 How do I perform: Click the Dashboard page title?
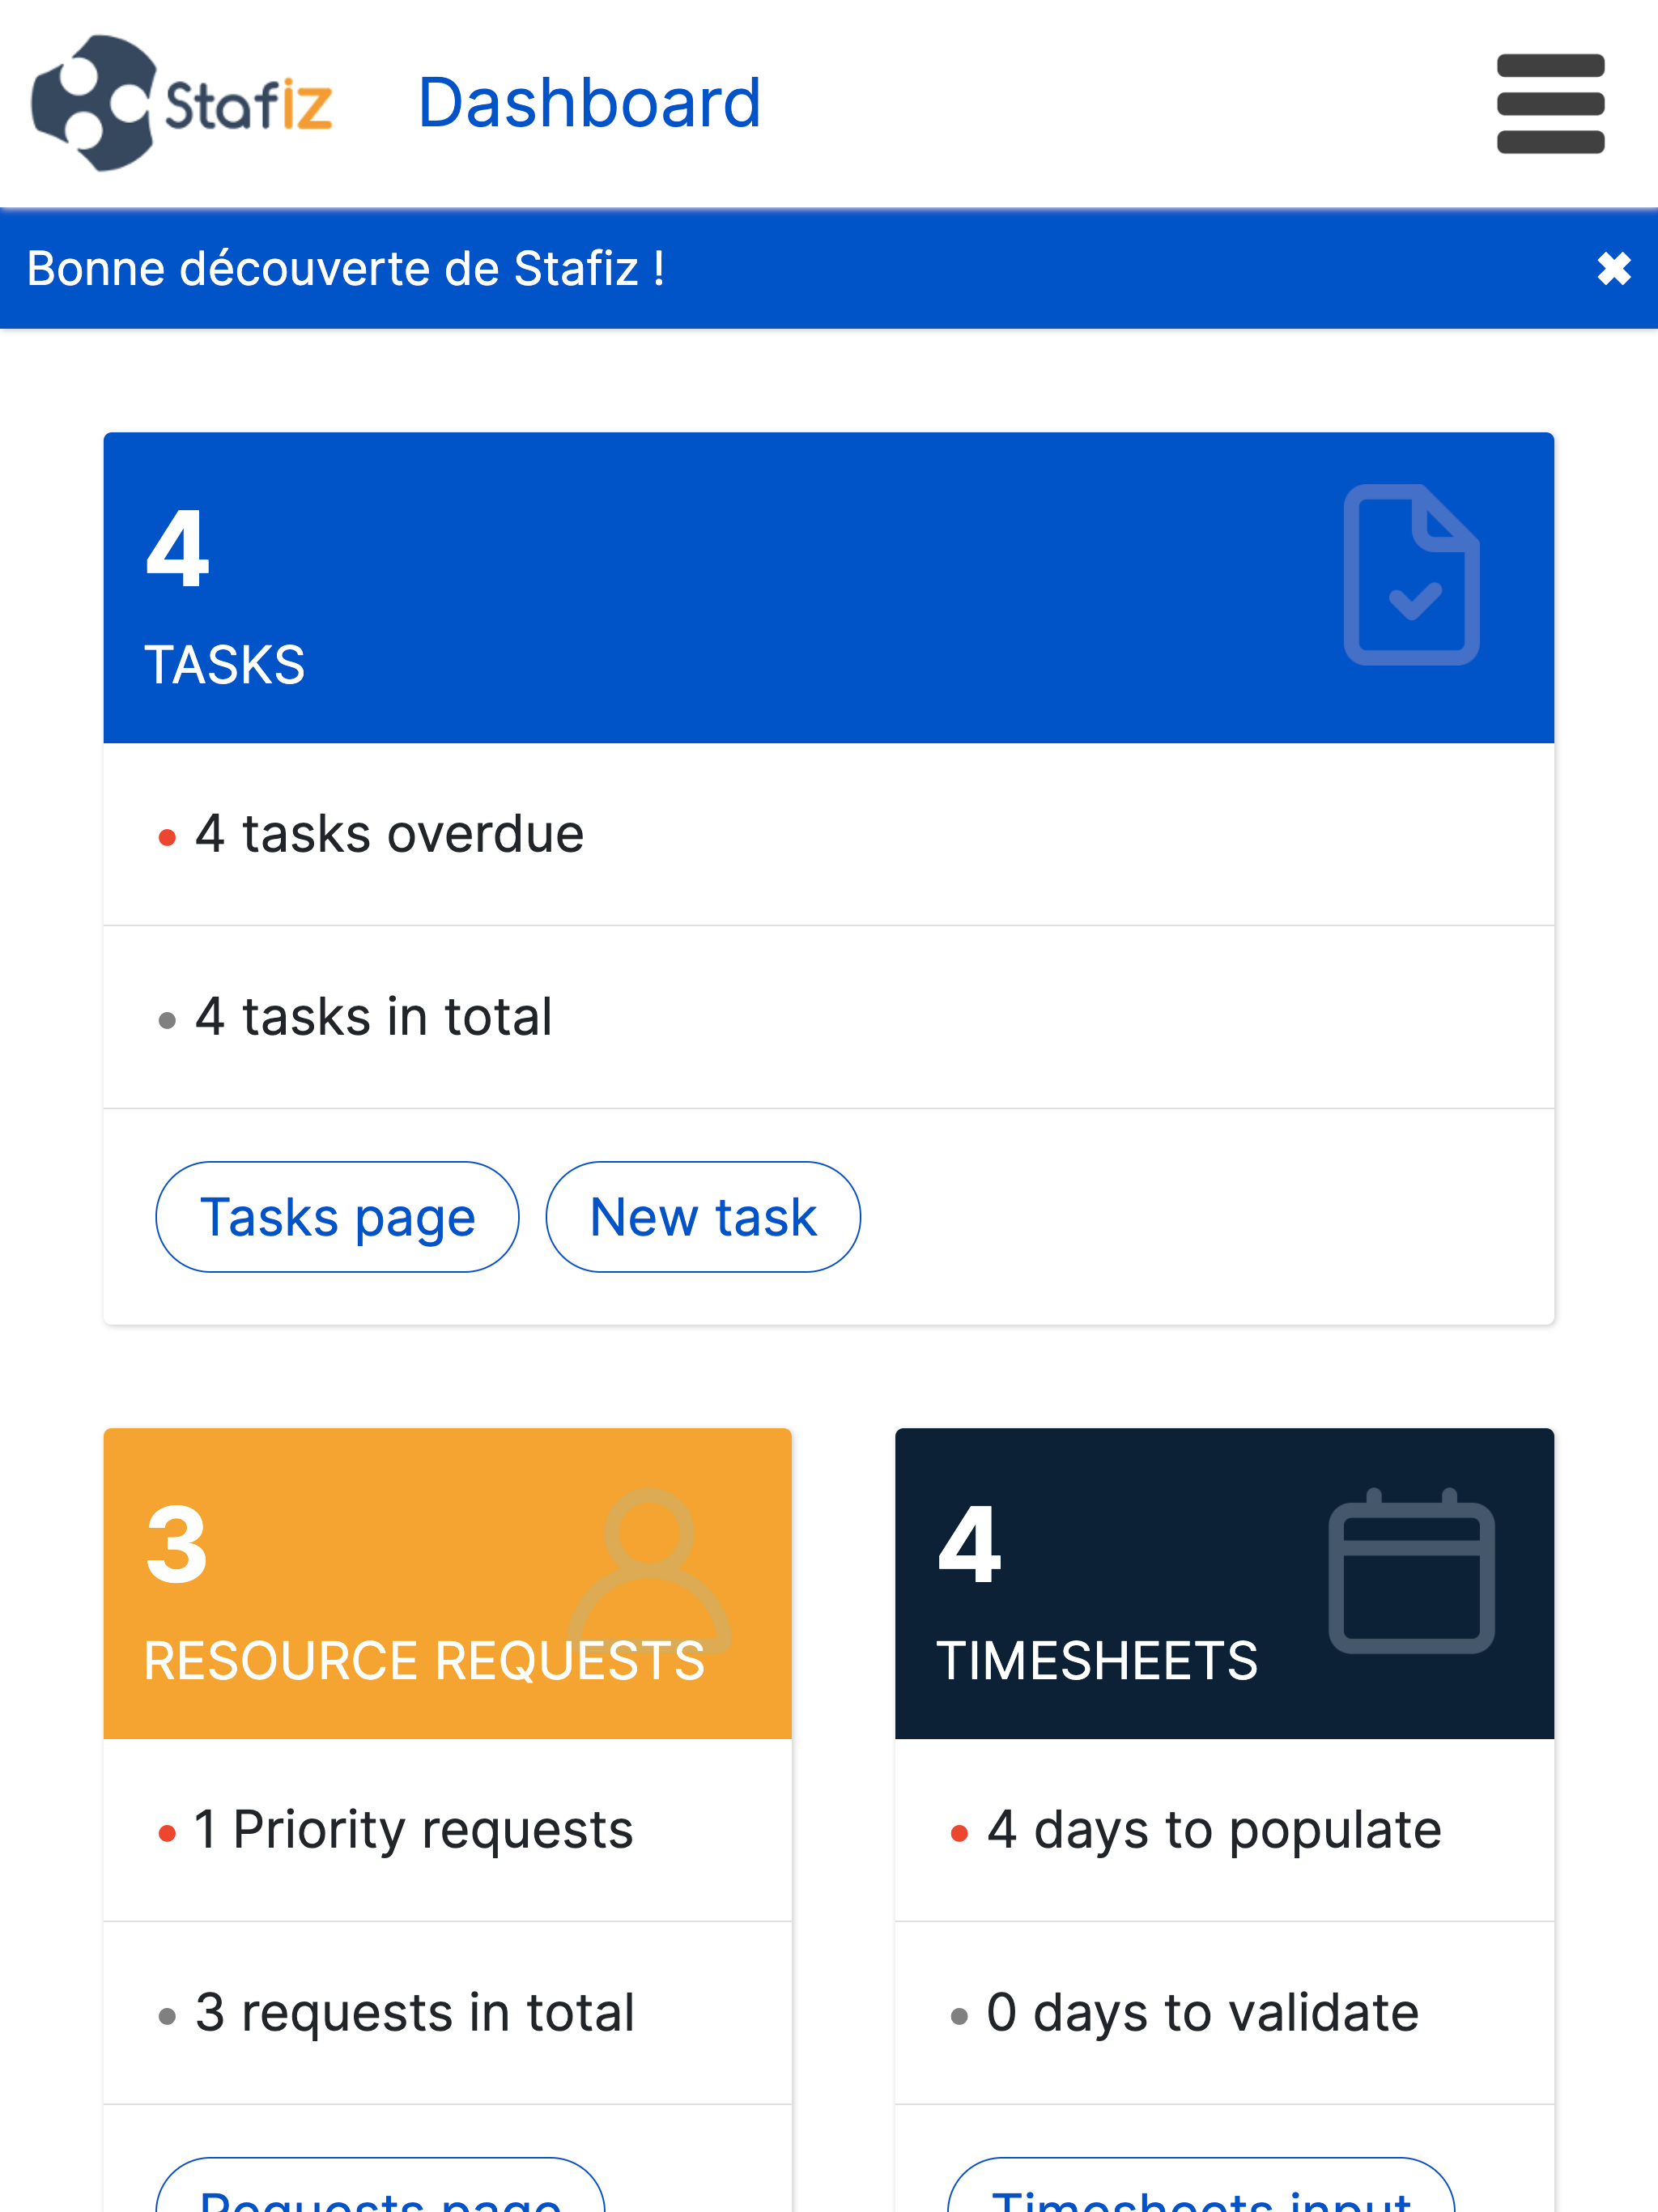(x=589, y=103)
